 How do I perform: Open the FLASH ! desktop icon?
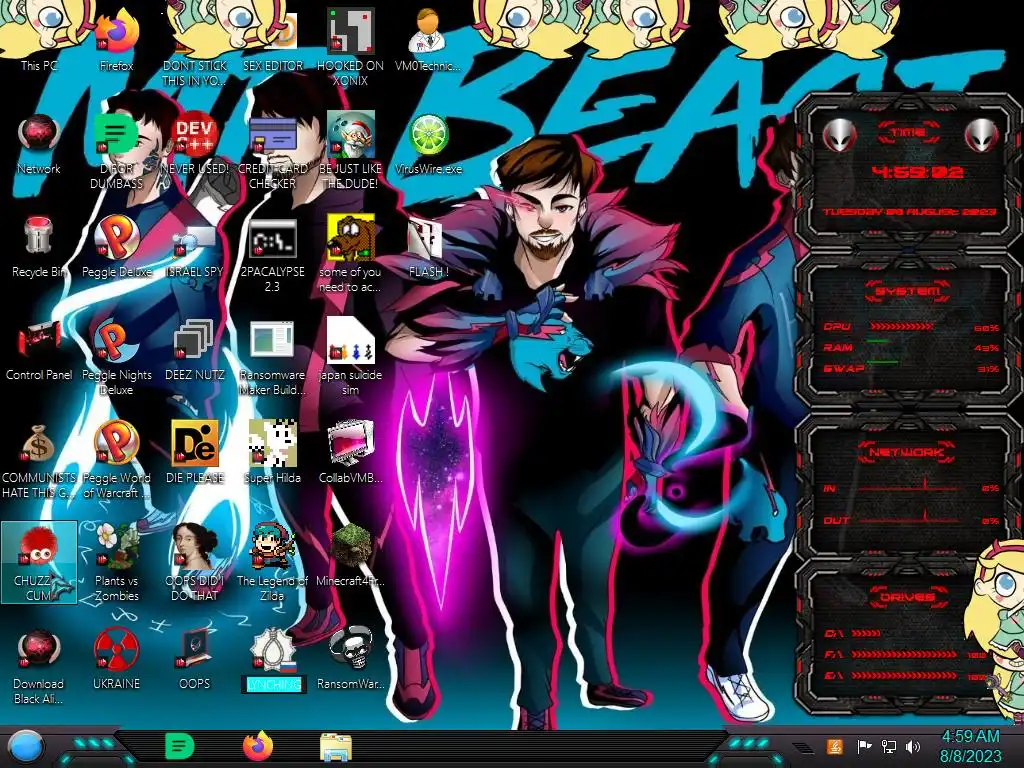pos(428,247)
